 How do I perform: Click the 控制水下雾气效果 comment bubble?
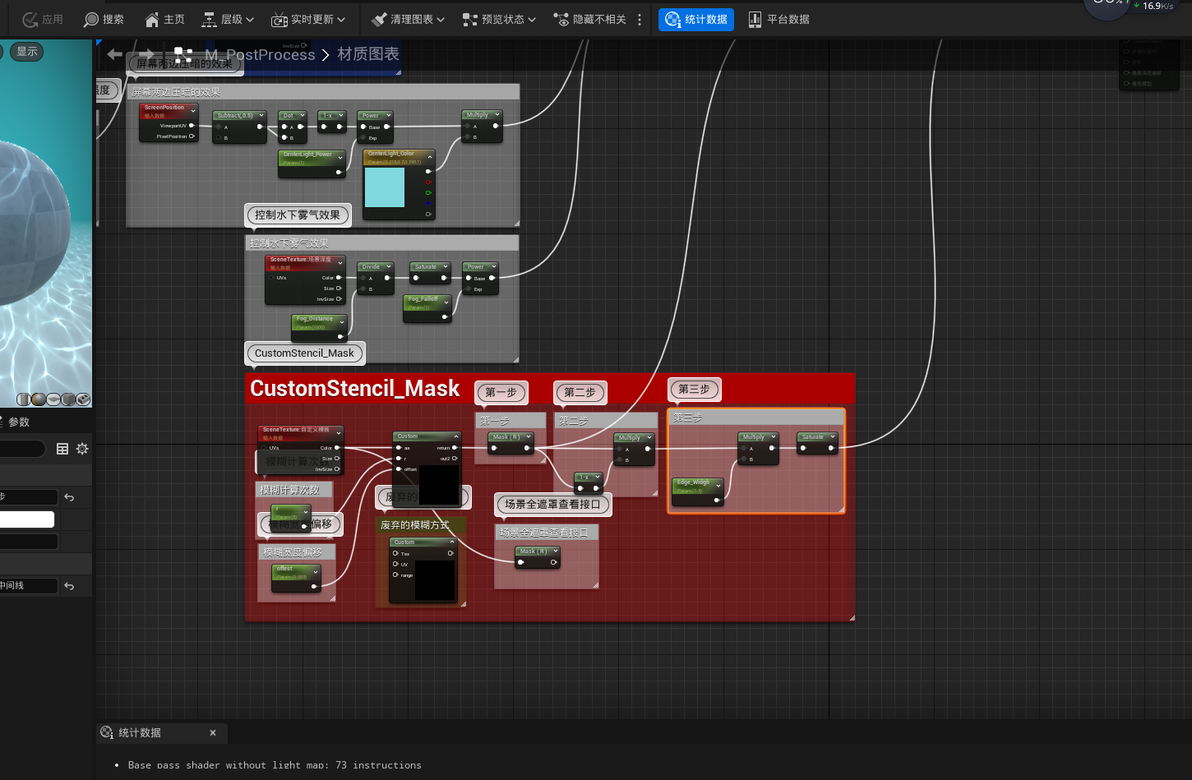point(297,215)
